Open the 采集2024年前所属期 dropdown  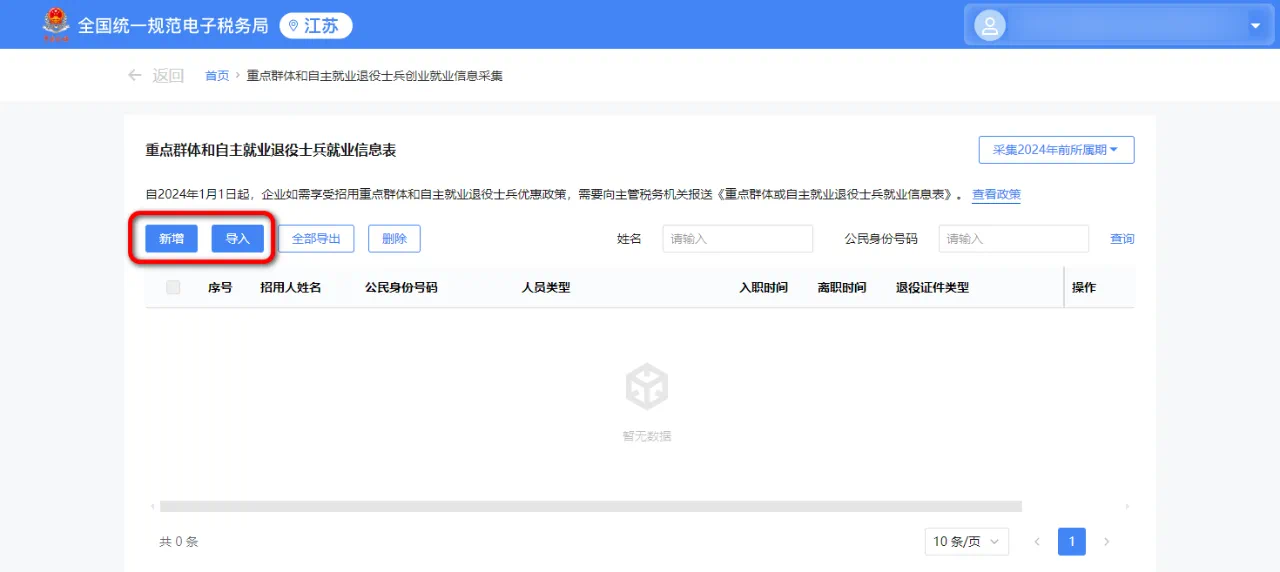pyautogui.click(x=1056, y=150)
